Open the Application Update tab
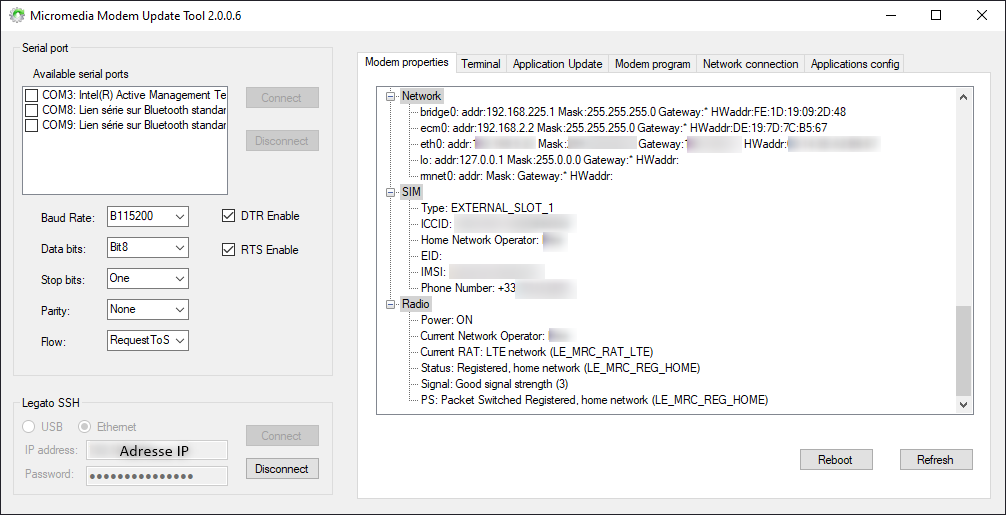The width and height of the screenshot is (1006, 515). [557, 64]
